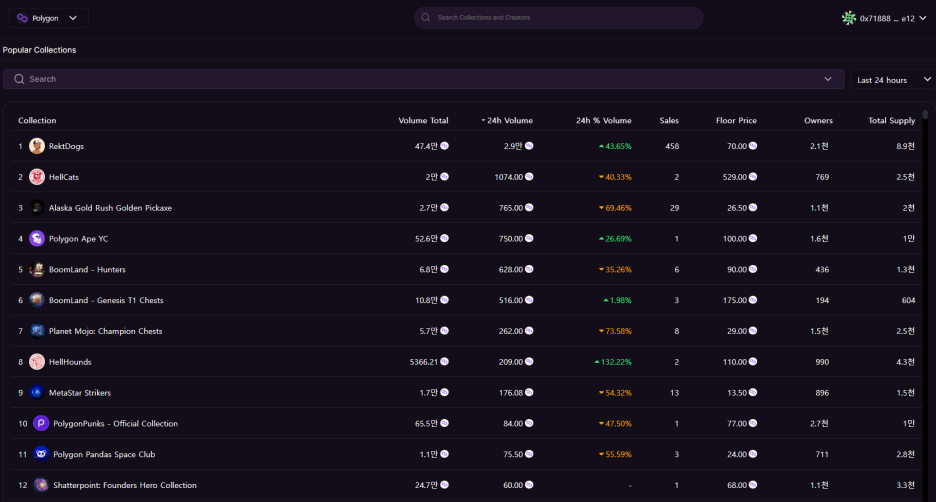
Task: Click MATIC icon beside Polygon Ape YC 100.00
Action: (x=753, y=239)
